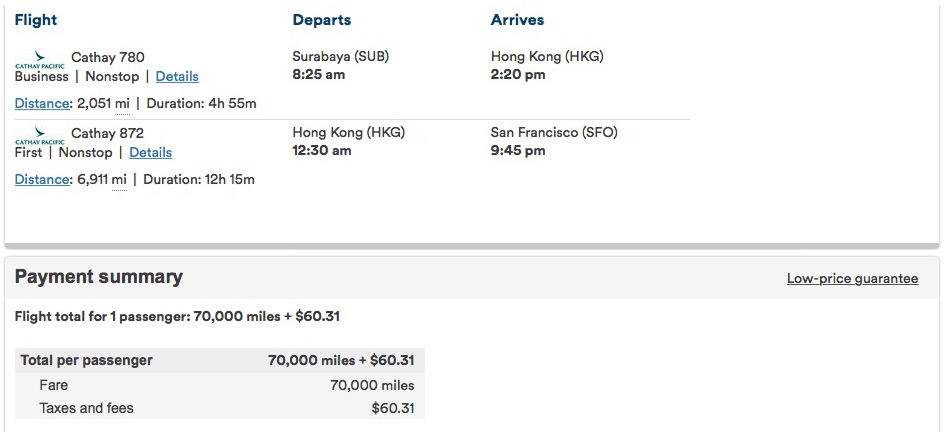Click the Taxes and fees $60.31 row
Viewport: 944px width, 439px height.
pos(220,408)
